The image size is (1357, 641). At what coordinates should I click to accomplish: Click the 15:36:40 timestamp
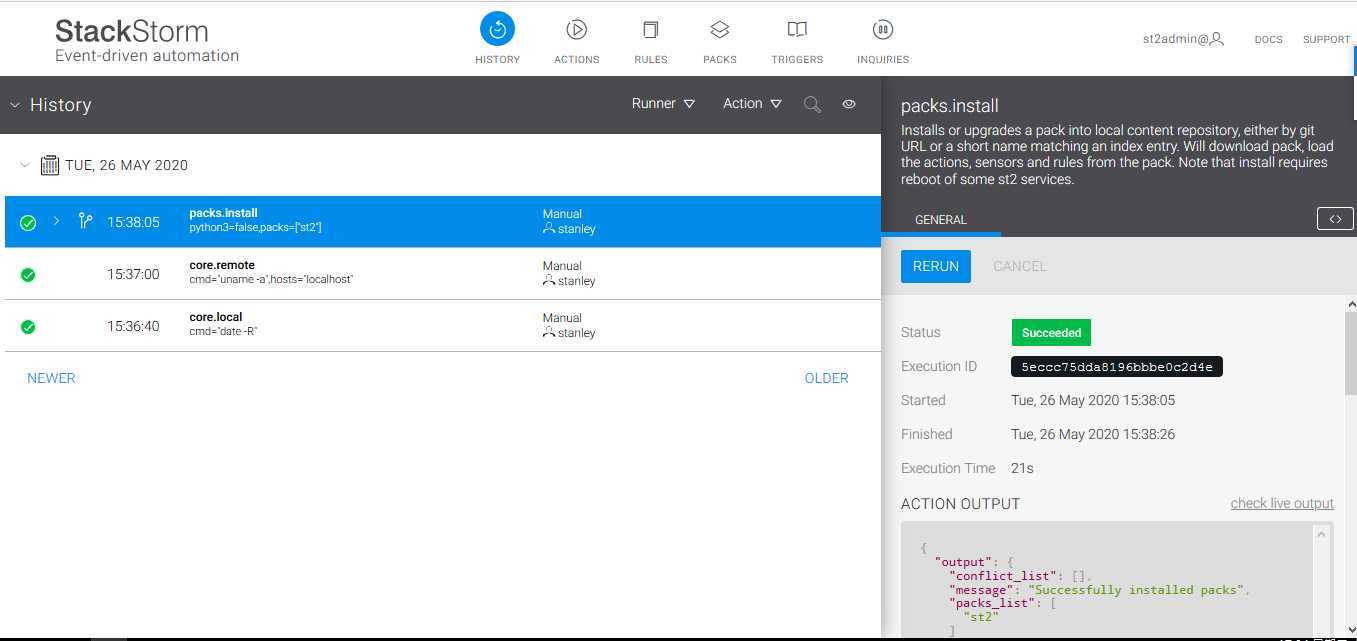pyautogui.click(x=133, y=326)
